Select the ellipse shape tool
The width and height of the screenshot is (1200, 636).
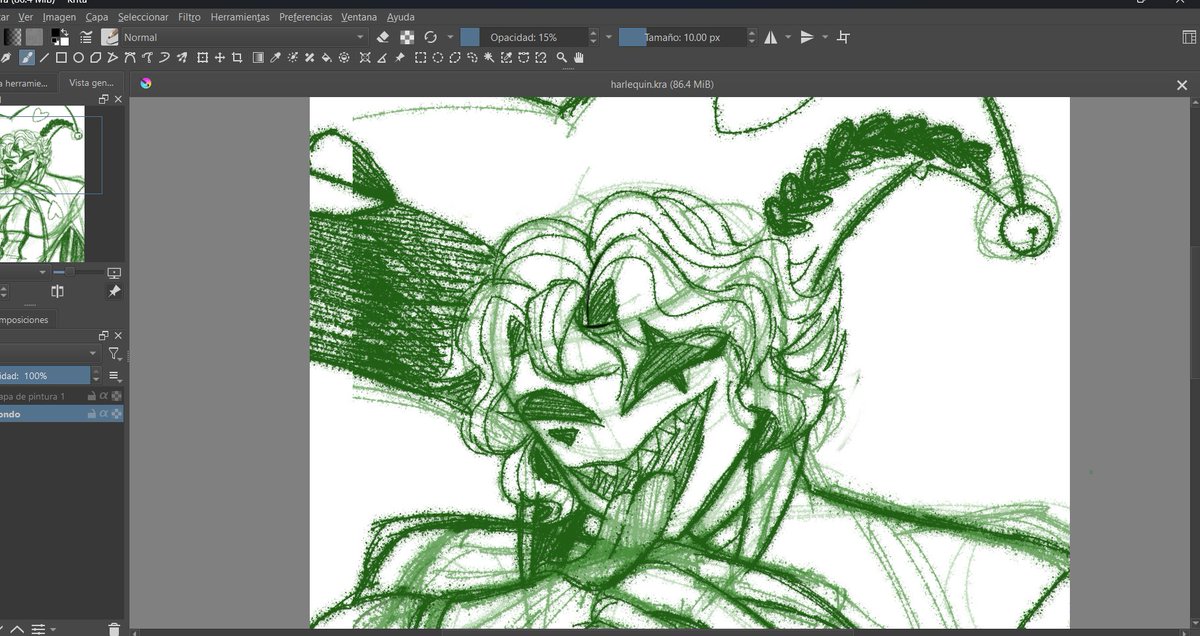pos(78,57)
